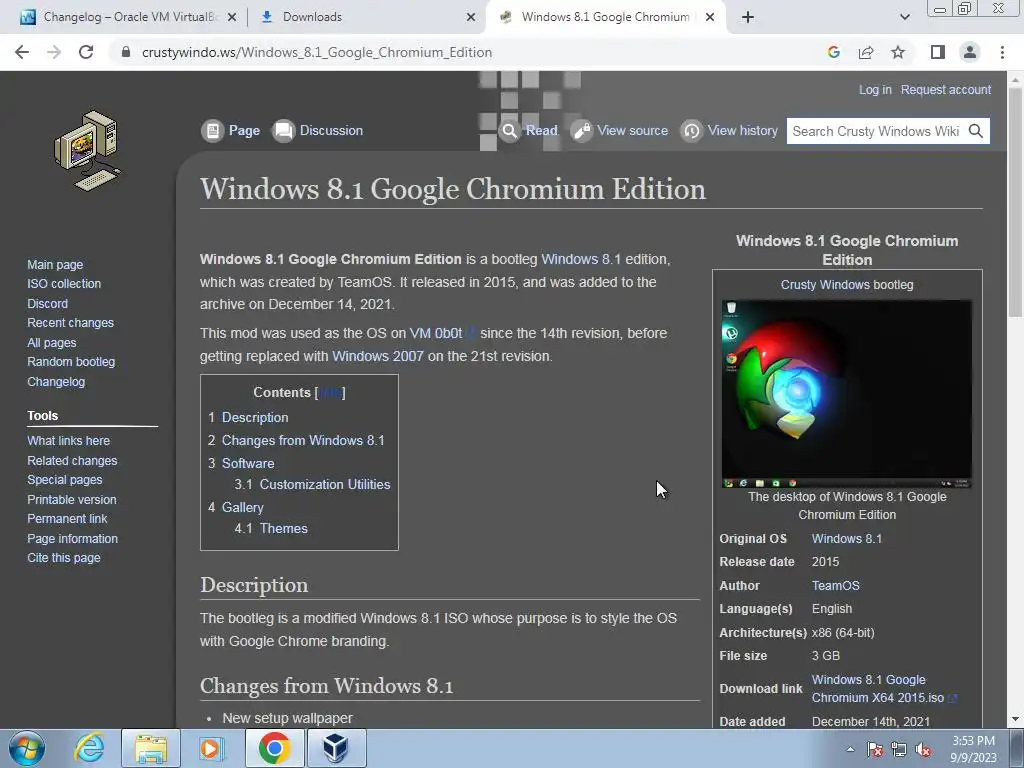The height and width of the screenshot is (768, 1024).
Task: Click the Log in link
Action: 875,89
